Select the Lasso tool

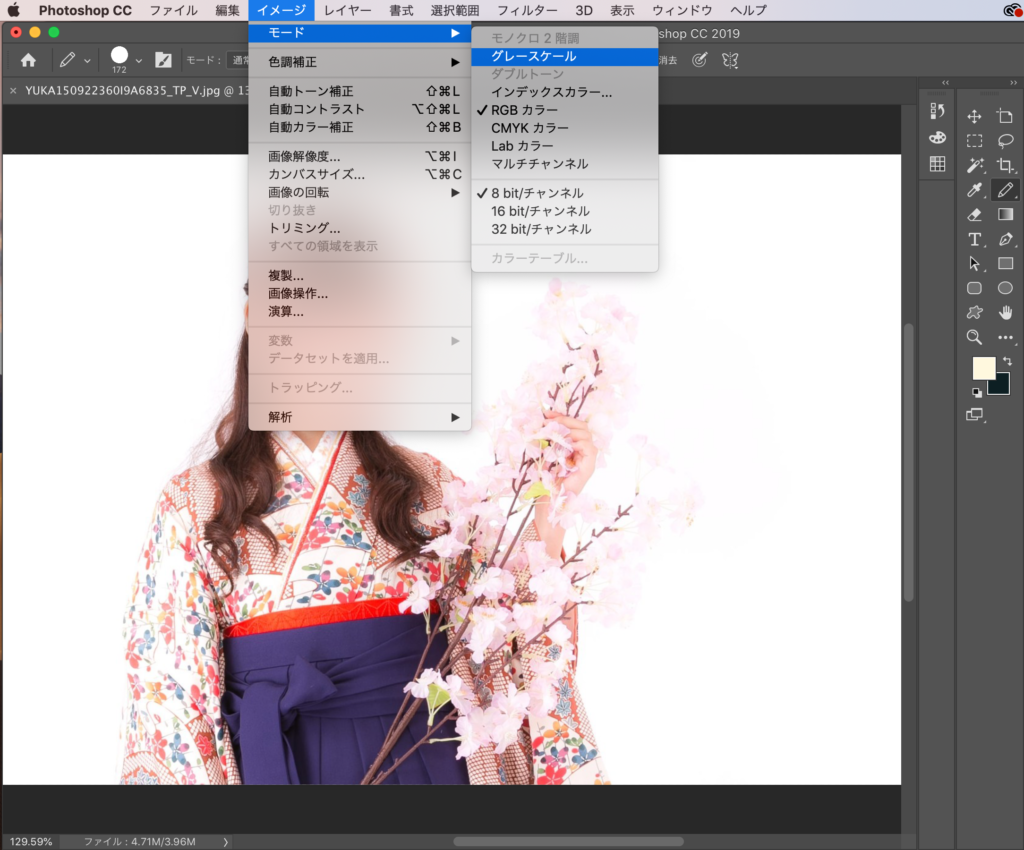[1005, 141]
